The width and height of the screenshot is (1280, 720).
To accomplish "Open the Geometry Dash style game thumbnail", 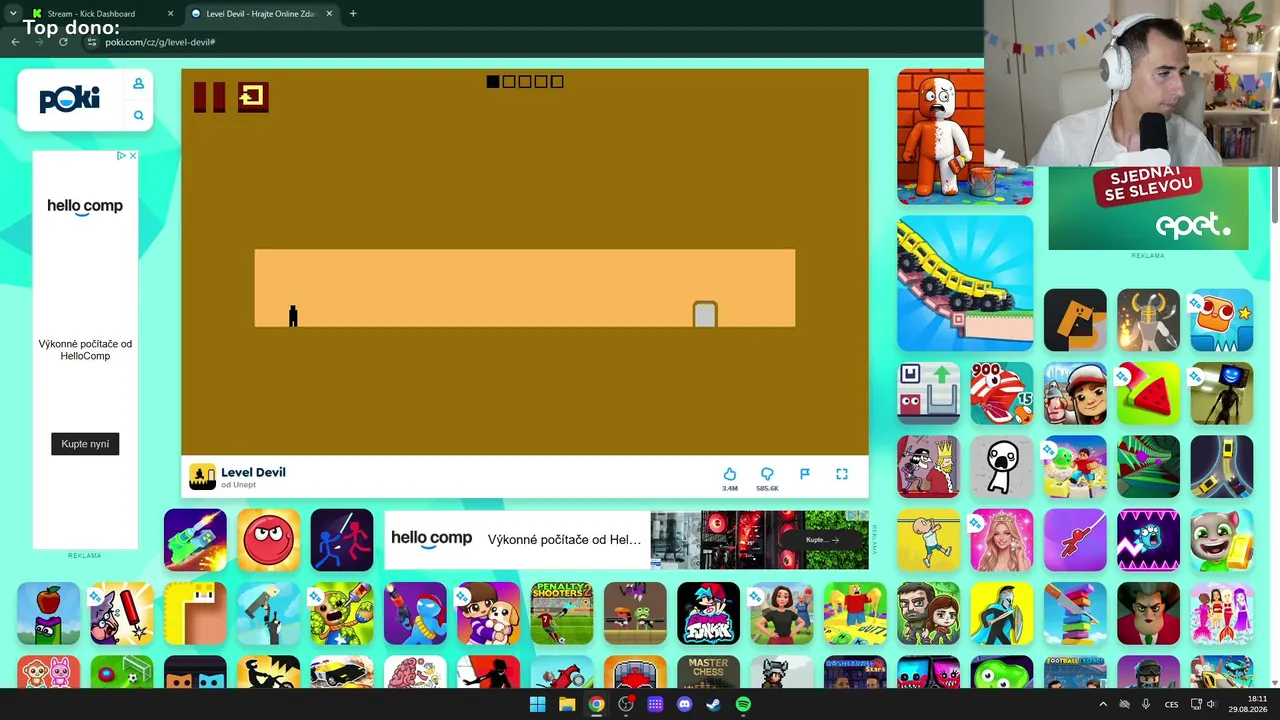I will 1148,540.
